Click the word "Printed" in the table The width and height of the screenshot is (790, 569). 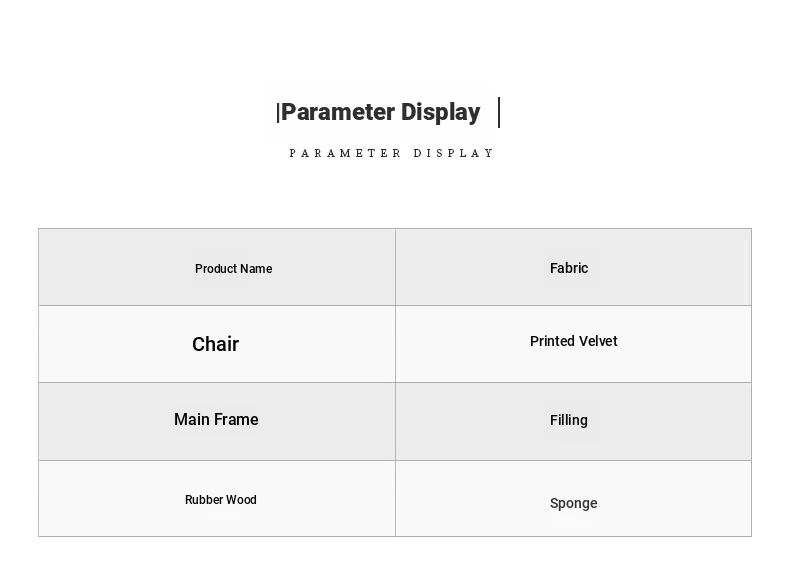[551, 341]
